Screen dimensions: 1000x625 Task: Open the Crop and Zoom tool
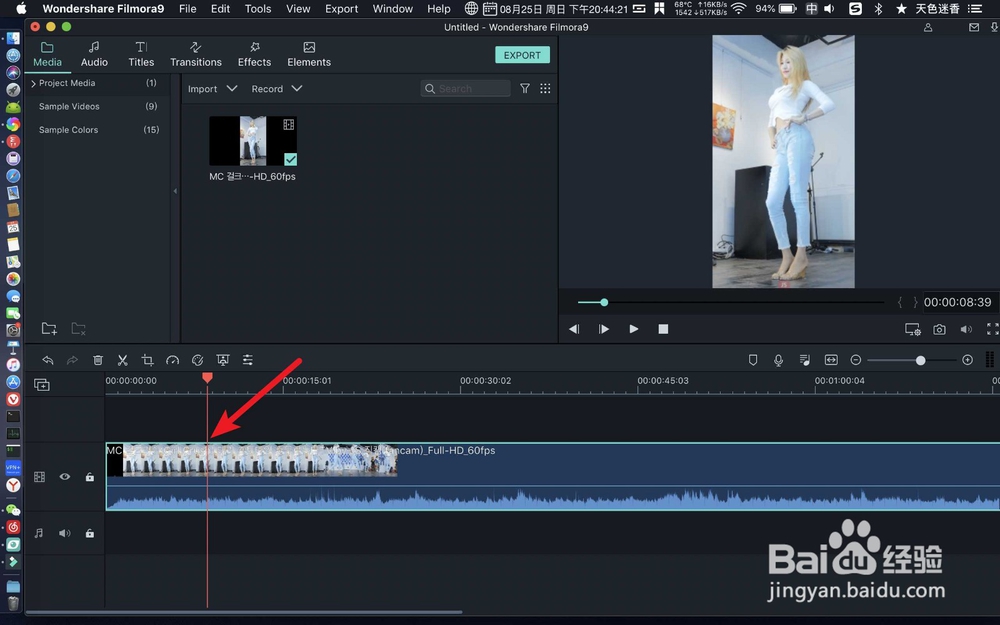point(147,360)
